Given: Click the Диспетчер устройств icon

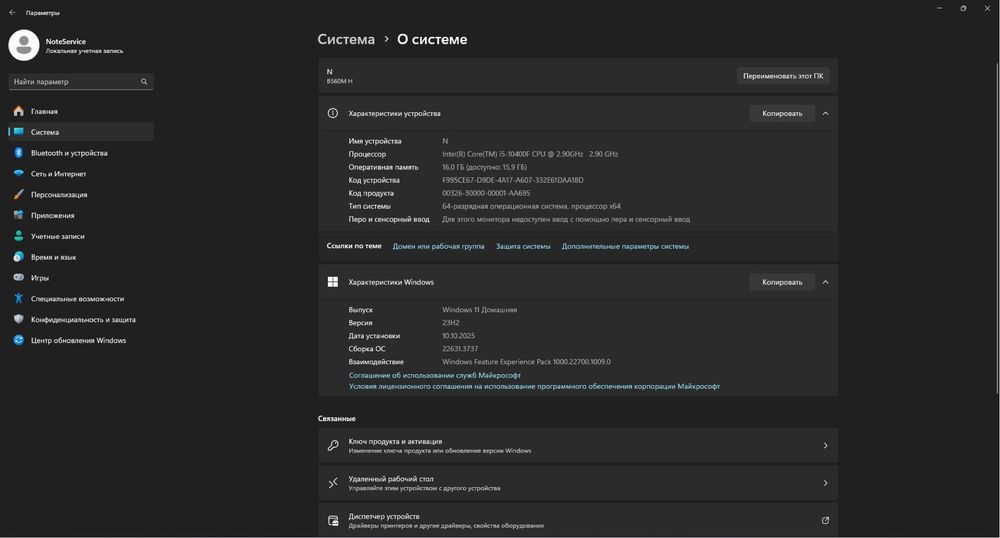Looking at the screenshot, I should pos(333,521).
